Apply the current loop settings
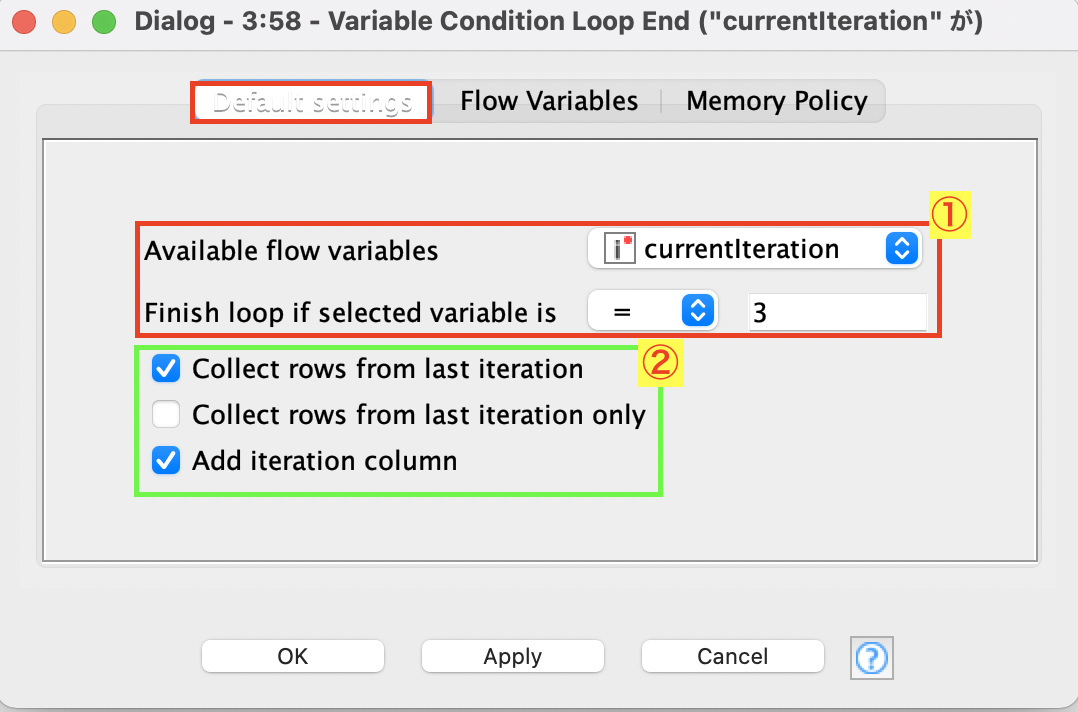Screen dimensions: 1078x712 tap(512, 656)
